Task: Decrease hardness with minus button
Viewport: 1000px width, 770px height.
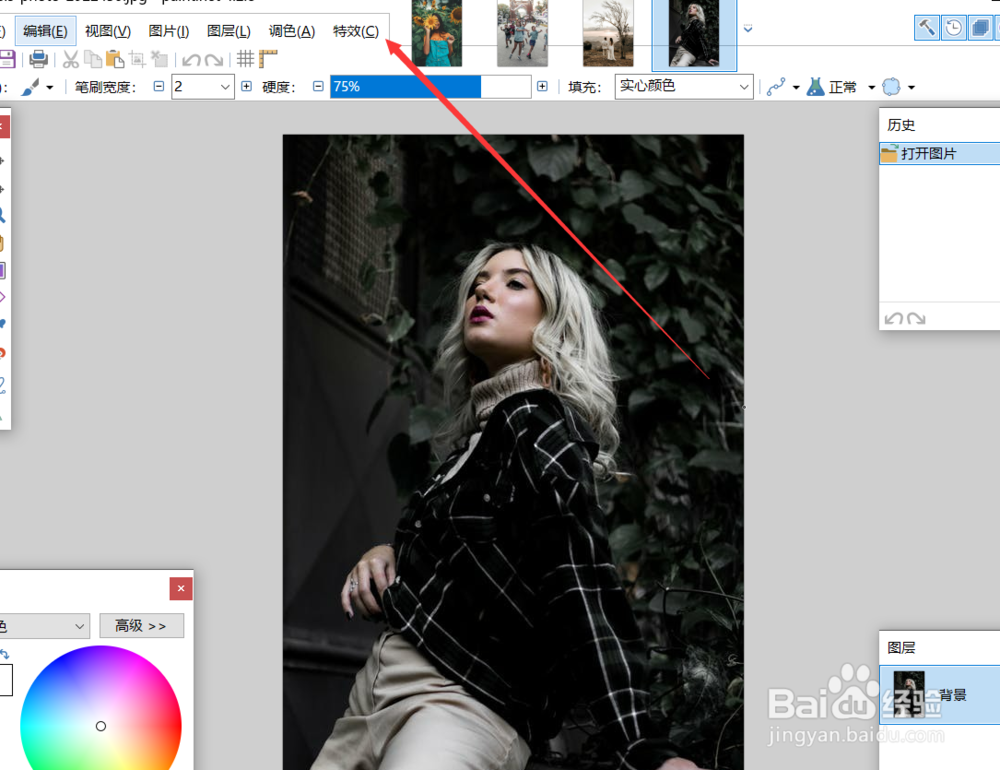Action: 318,86
